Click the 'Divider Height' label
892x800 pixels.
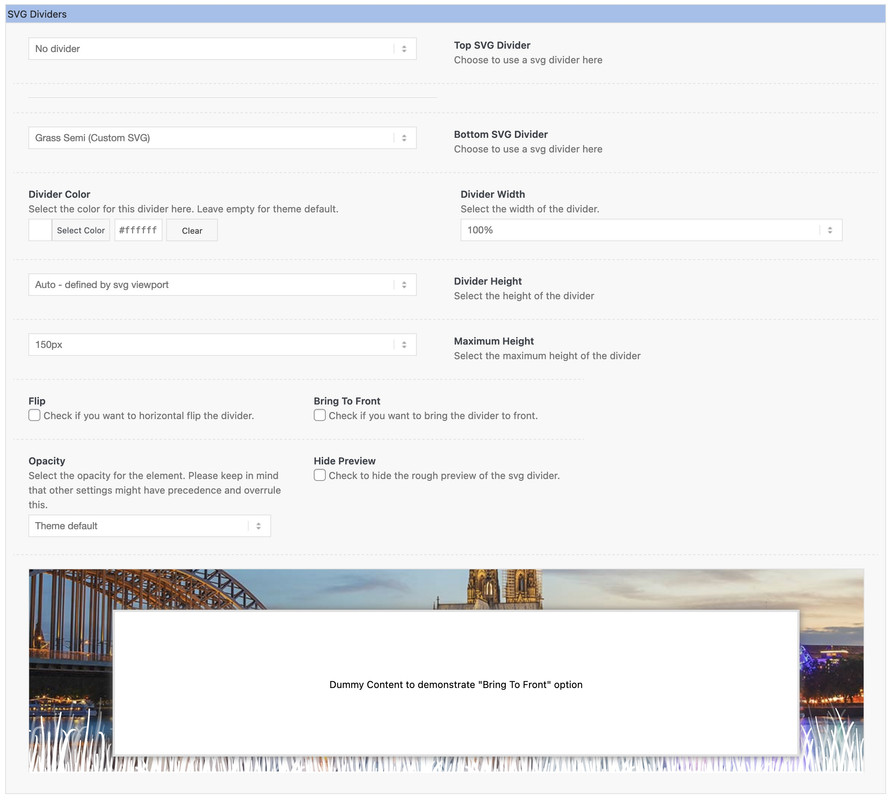(488, 282)
